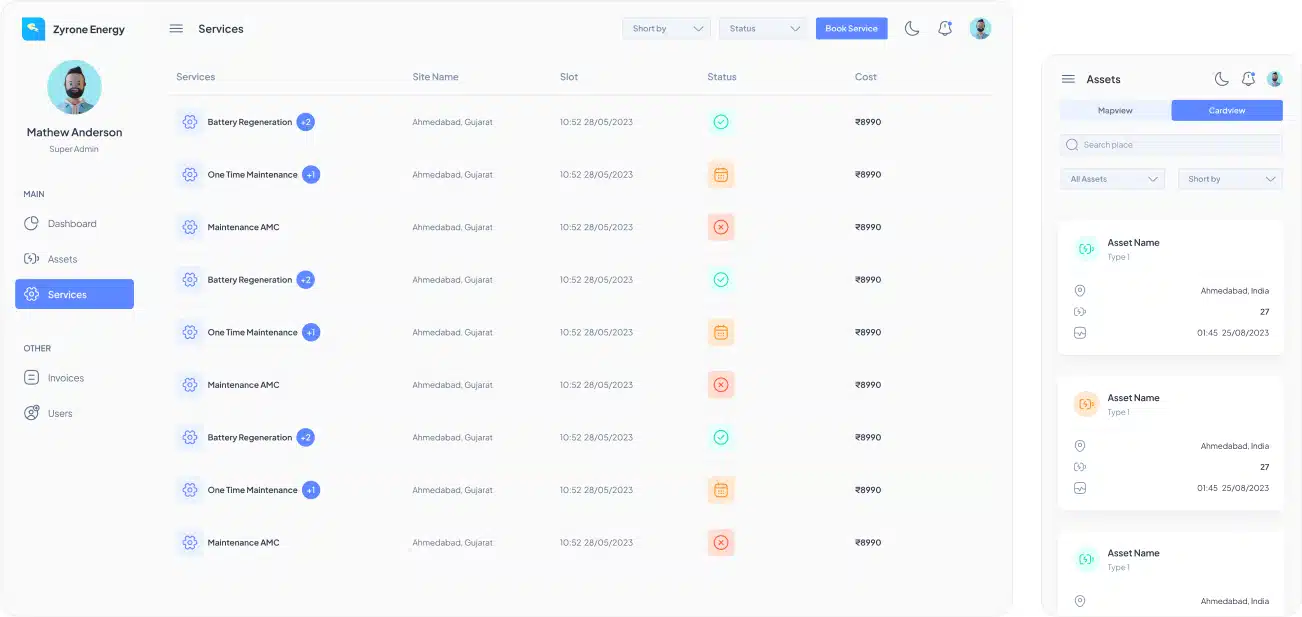Viewport: 1302px width, 617px height.
Task: Open the Status filter dropdown
Action: point(763,29)
